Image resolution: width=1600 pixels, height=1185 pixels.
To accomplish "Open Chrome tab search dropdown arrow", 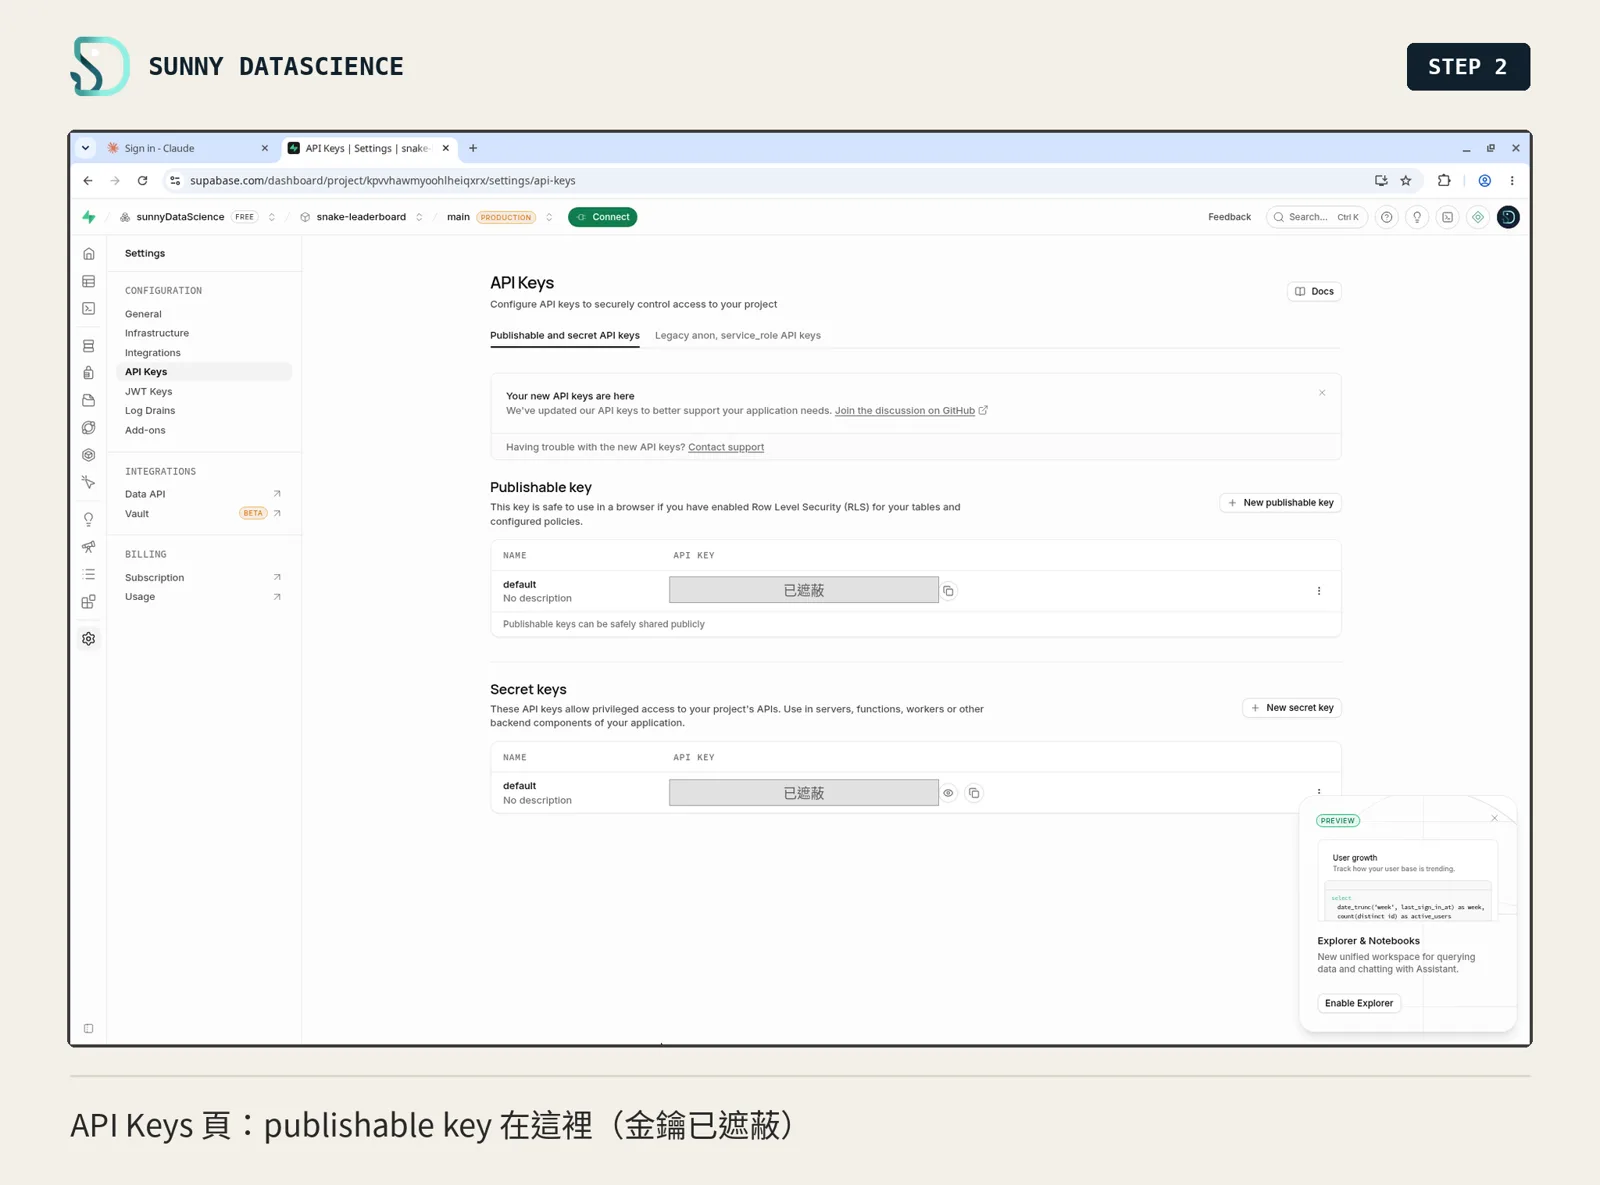I will pyautogui.click(x=86, y=148).
